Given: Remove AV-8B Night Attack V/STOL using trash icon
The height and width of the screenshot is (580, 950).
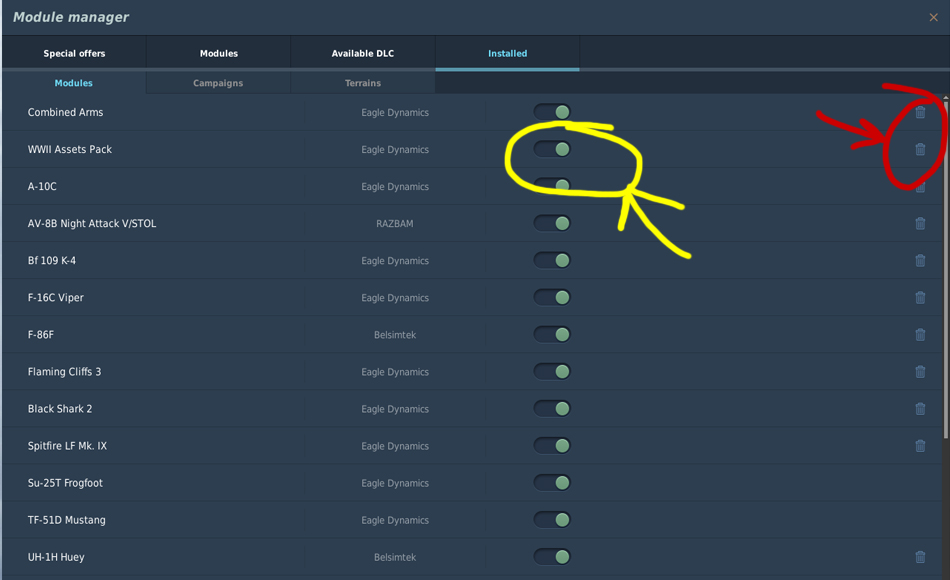Looking at the screenshot, I should pos(920,223).
